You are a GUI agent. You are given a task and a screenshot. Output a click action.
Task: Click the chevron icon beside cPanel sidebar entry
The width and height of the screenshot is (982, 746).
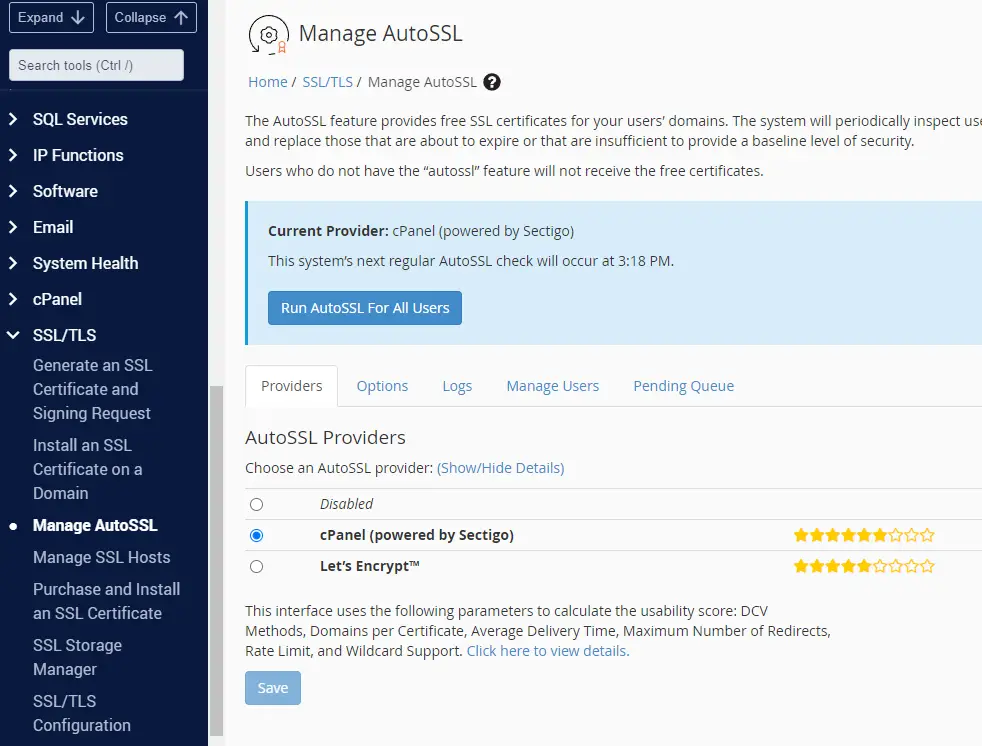tap(13, 299)
